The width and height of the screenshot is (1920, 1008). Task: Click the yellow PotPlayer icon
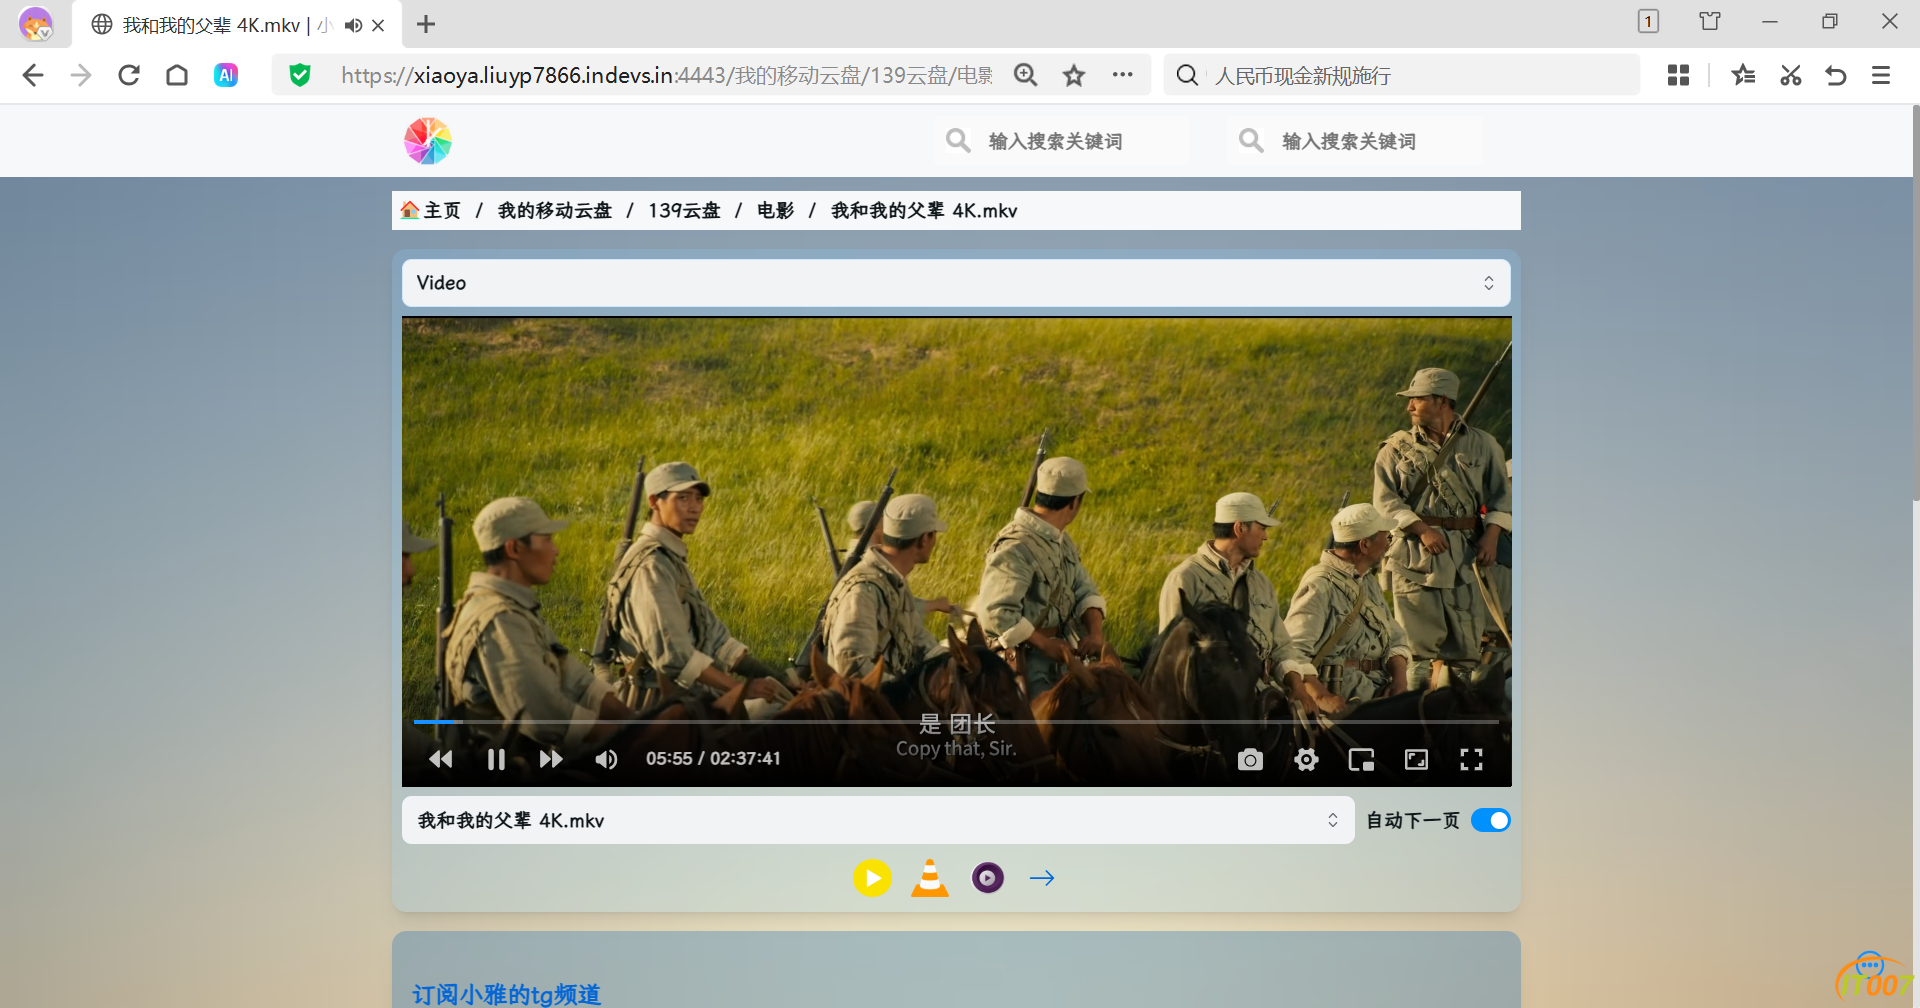tap(872, 878)
